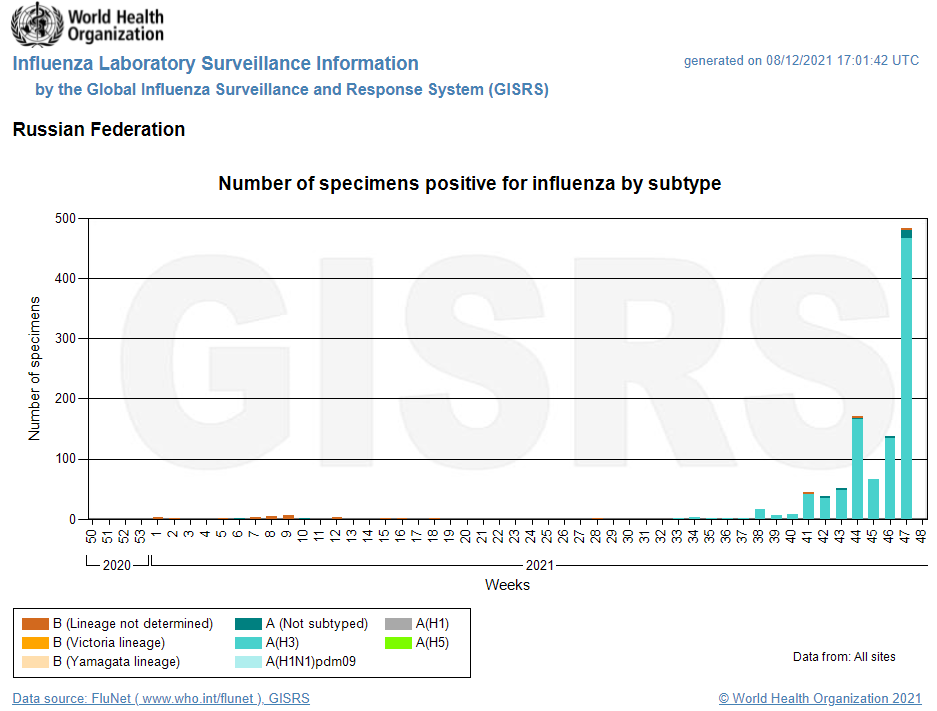The width and height of the screenshot is (937, 711).
Task: Click the chart title about influenza subtype
Action: coord(469,184)
